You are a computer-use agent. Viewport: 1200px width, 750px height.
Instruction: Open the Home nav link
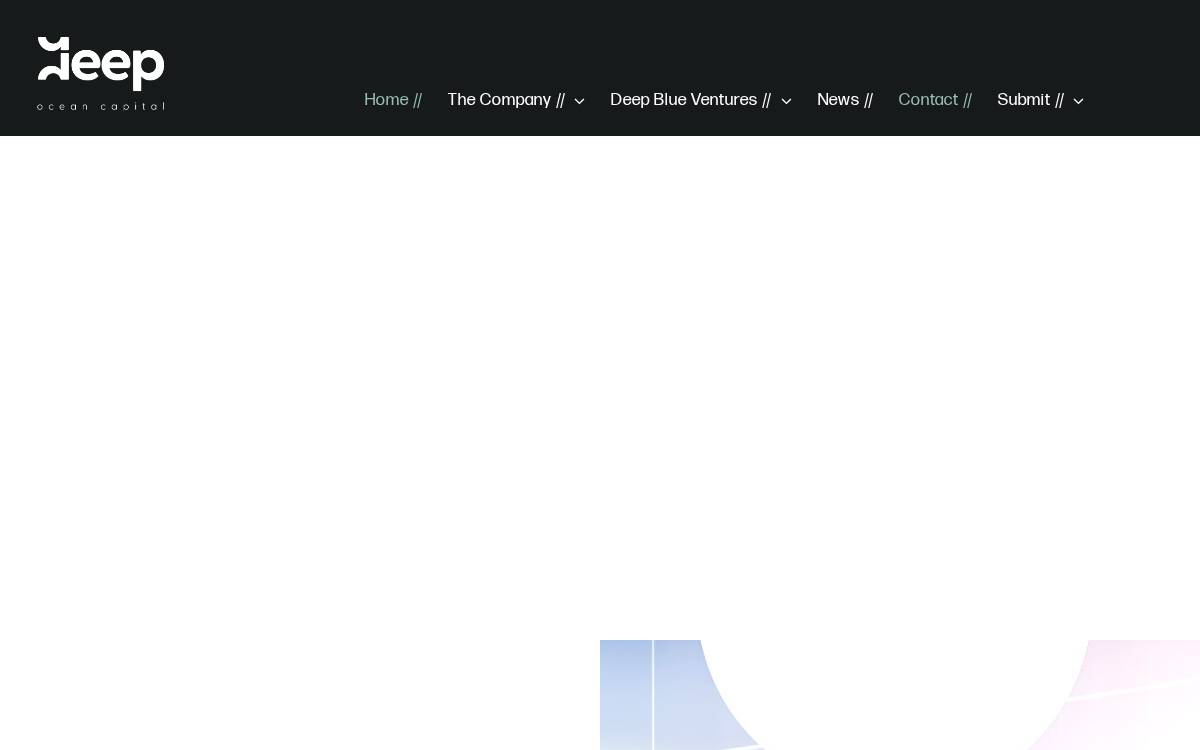point(393,100)
